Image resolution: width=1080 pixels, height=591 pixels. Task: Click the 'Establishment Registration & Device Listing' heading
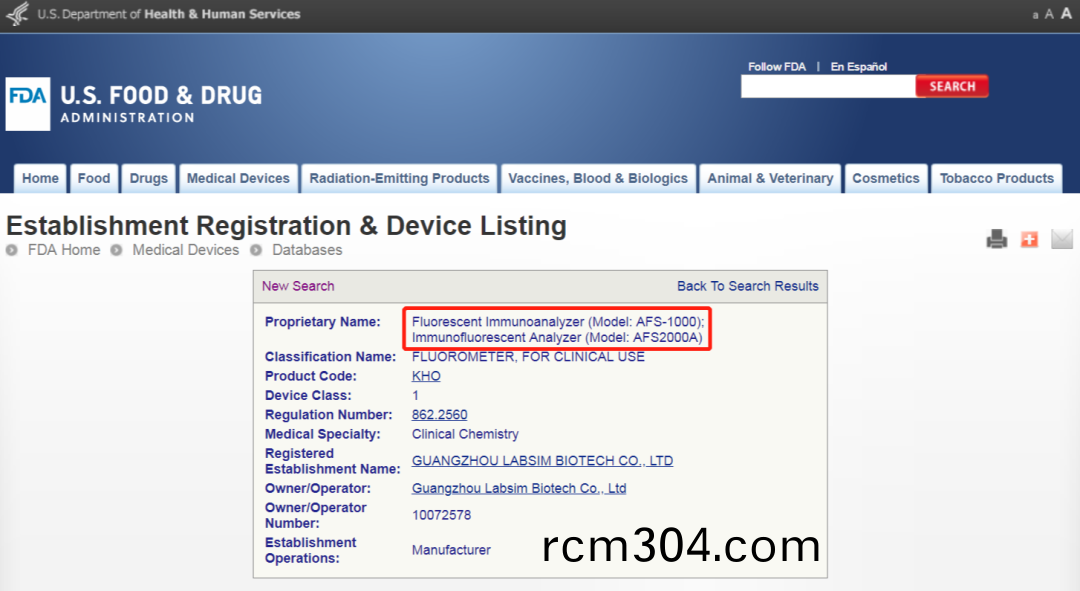coord(287,226)
